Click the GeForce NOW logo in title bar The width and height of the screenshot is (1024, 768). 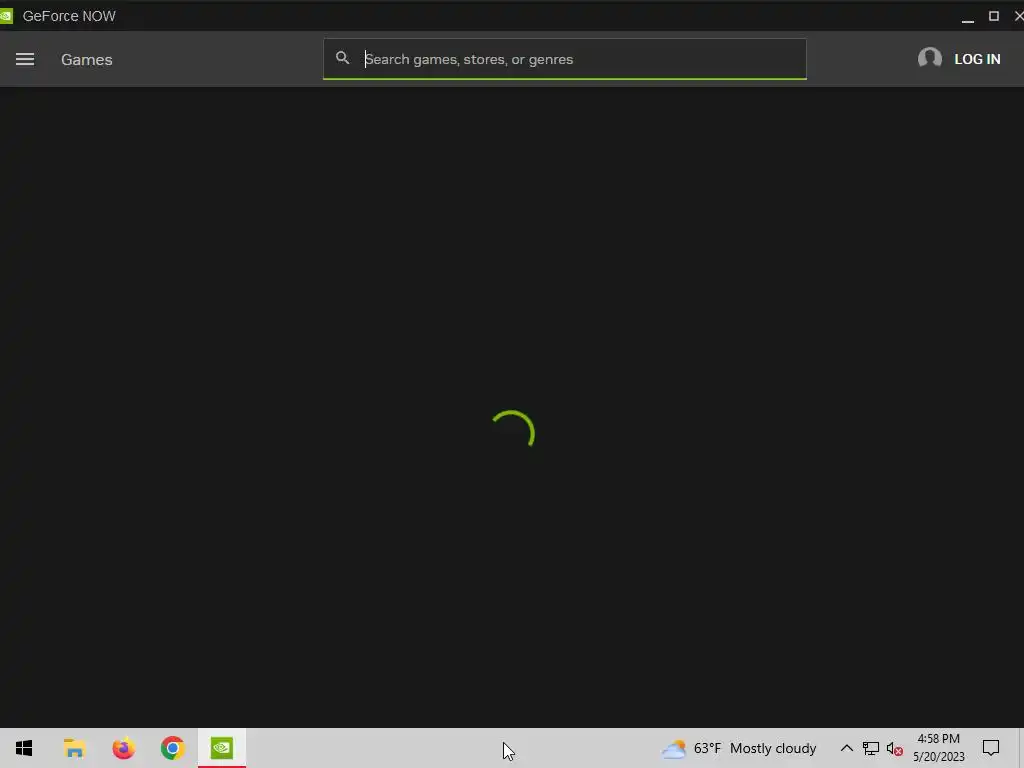[7, 16]
